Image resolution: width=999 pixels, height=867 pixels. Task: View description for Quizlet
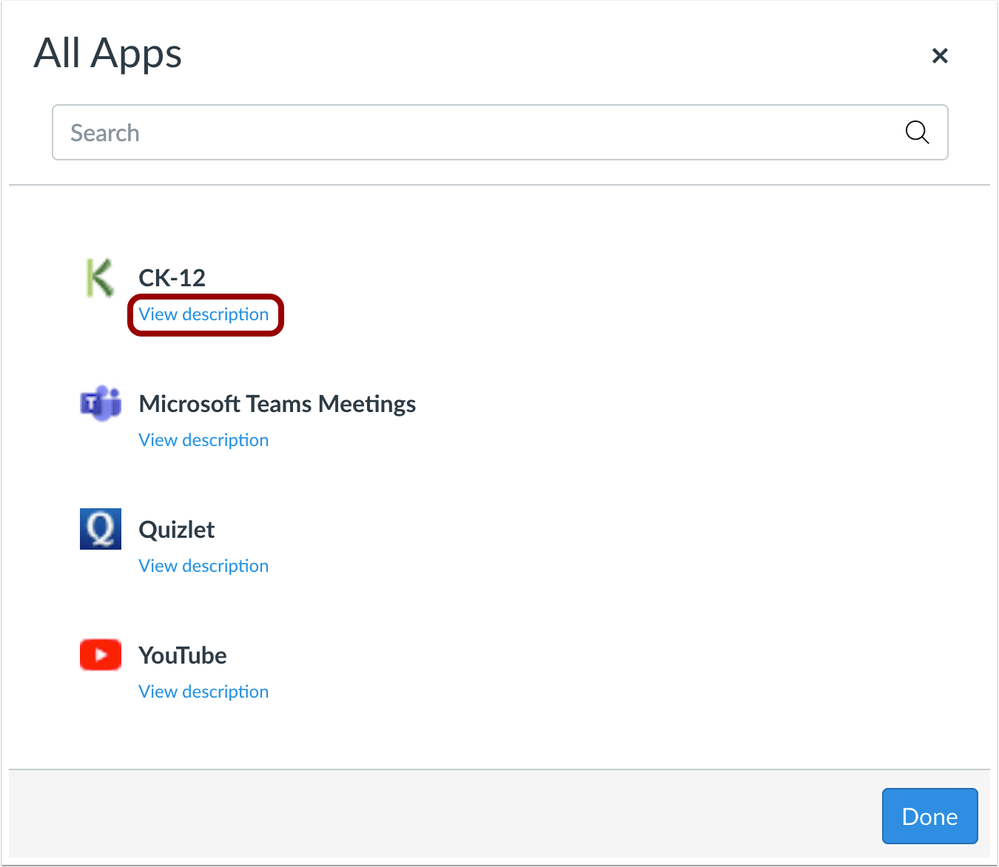click(204, 566)
